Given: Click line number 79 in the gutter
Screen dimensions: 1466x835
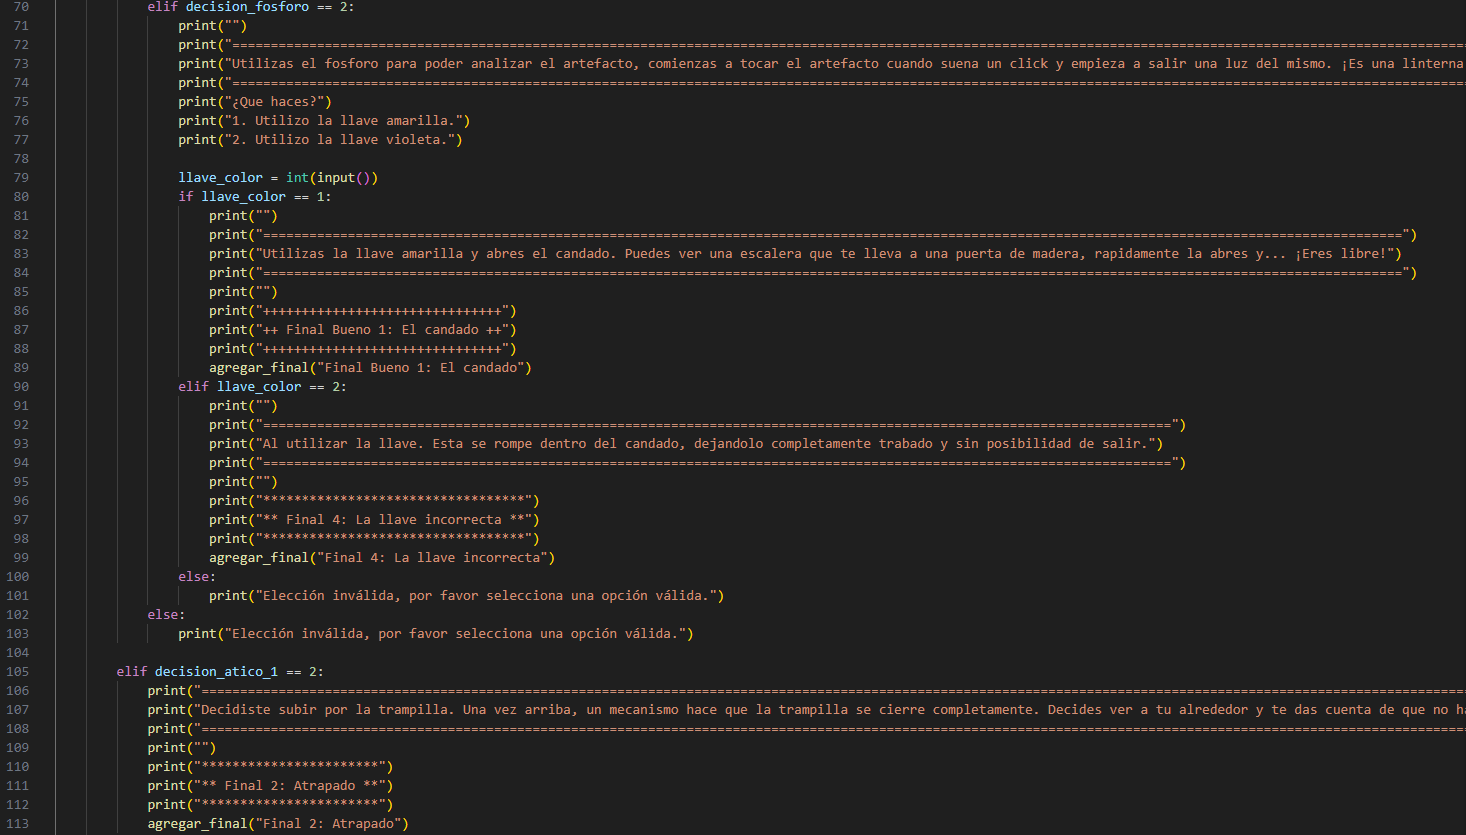Looking at the screenshot, I should tap(21, 178).
